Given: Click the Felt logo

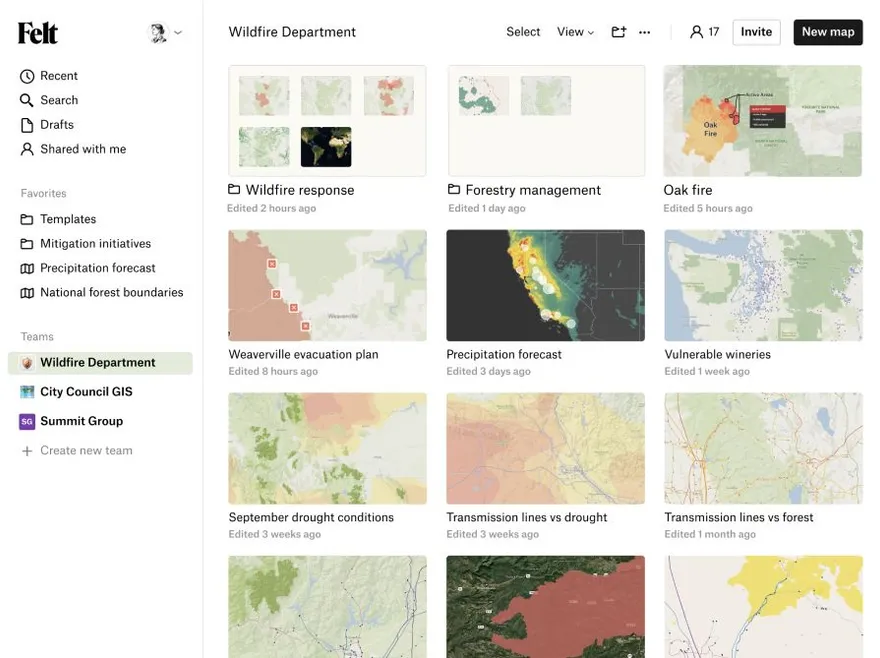Looking at the screenshot, I should coord(38,33).
